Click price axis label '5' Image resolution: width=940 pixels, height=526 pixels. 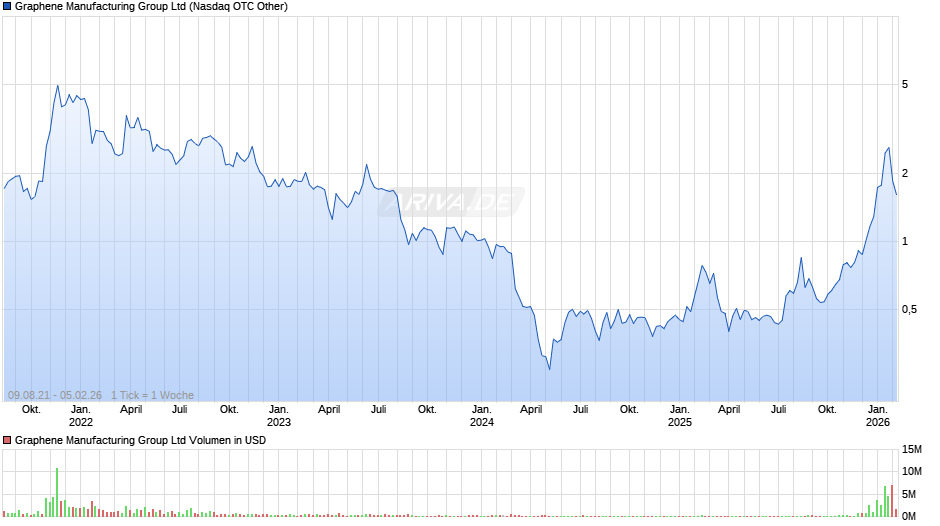coord(905,85)
